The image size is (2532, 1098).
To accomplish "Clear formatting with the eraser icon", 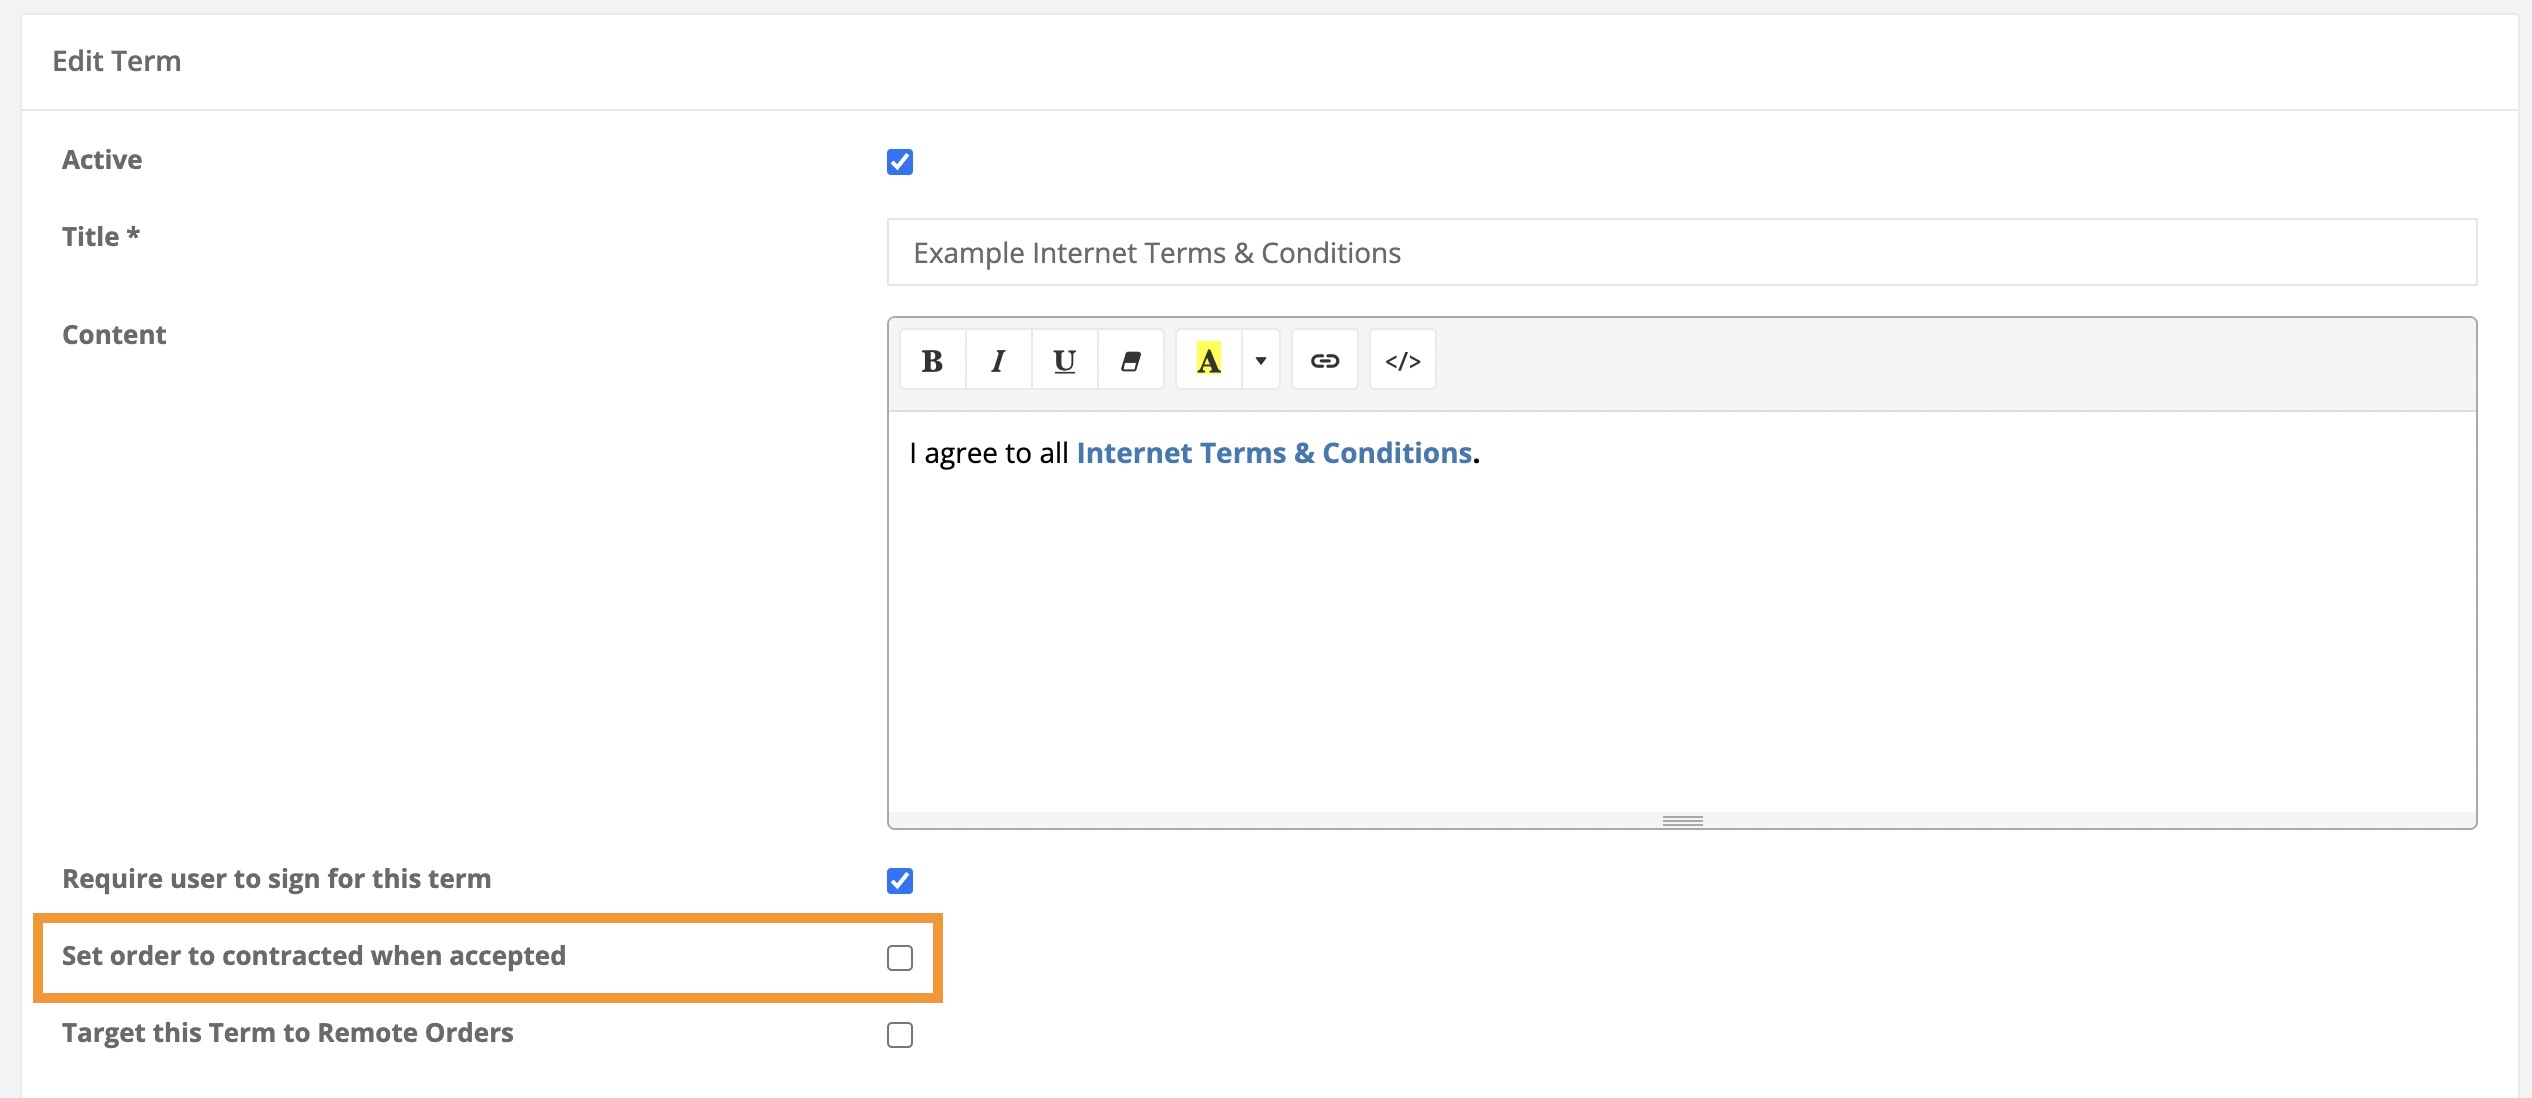I will coord(1131,360).
